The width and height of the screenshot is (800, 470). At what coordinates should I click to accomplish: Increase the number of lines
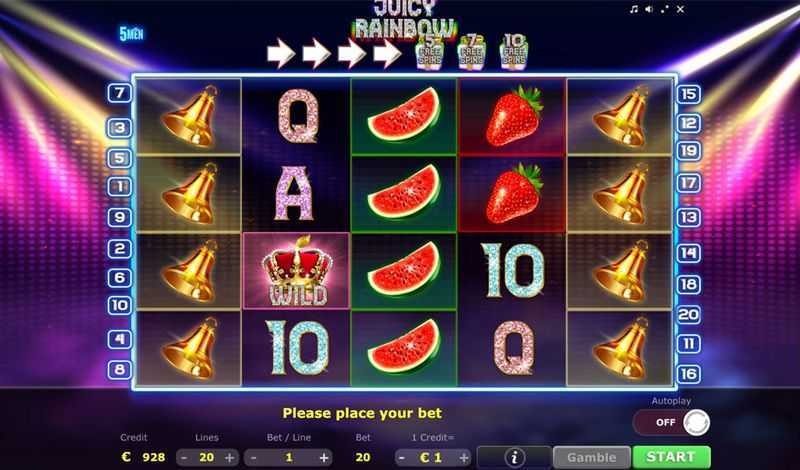[x=230, y=457]
